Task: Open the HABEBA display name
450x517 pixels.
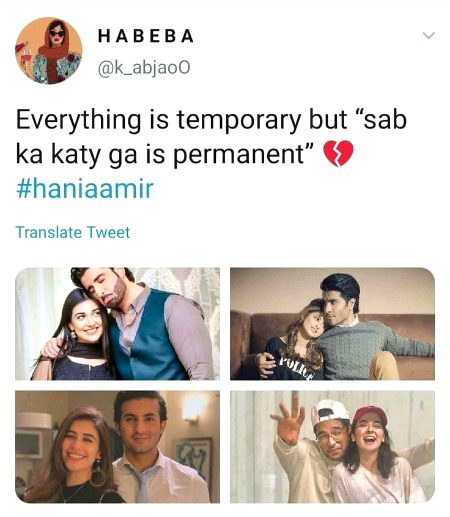Action: coord(146,36)
